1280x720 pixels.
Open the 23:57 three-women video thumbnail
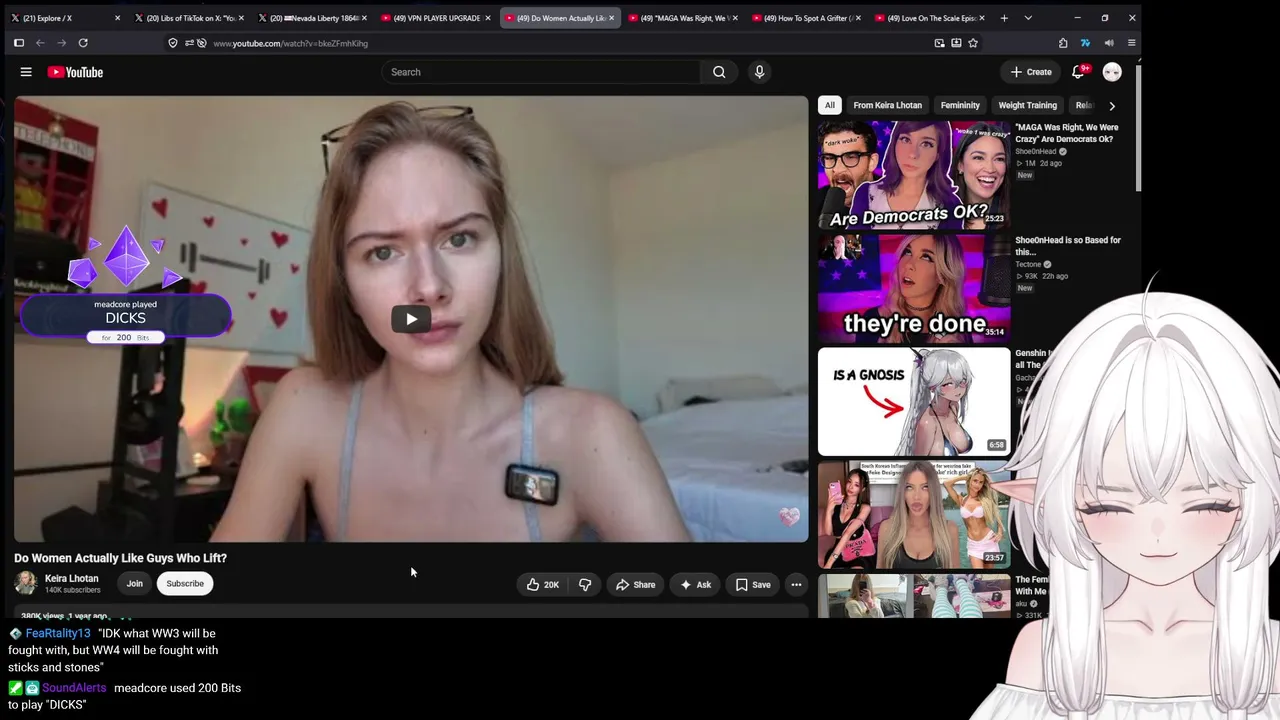pos(914,514)
